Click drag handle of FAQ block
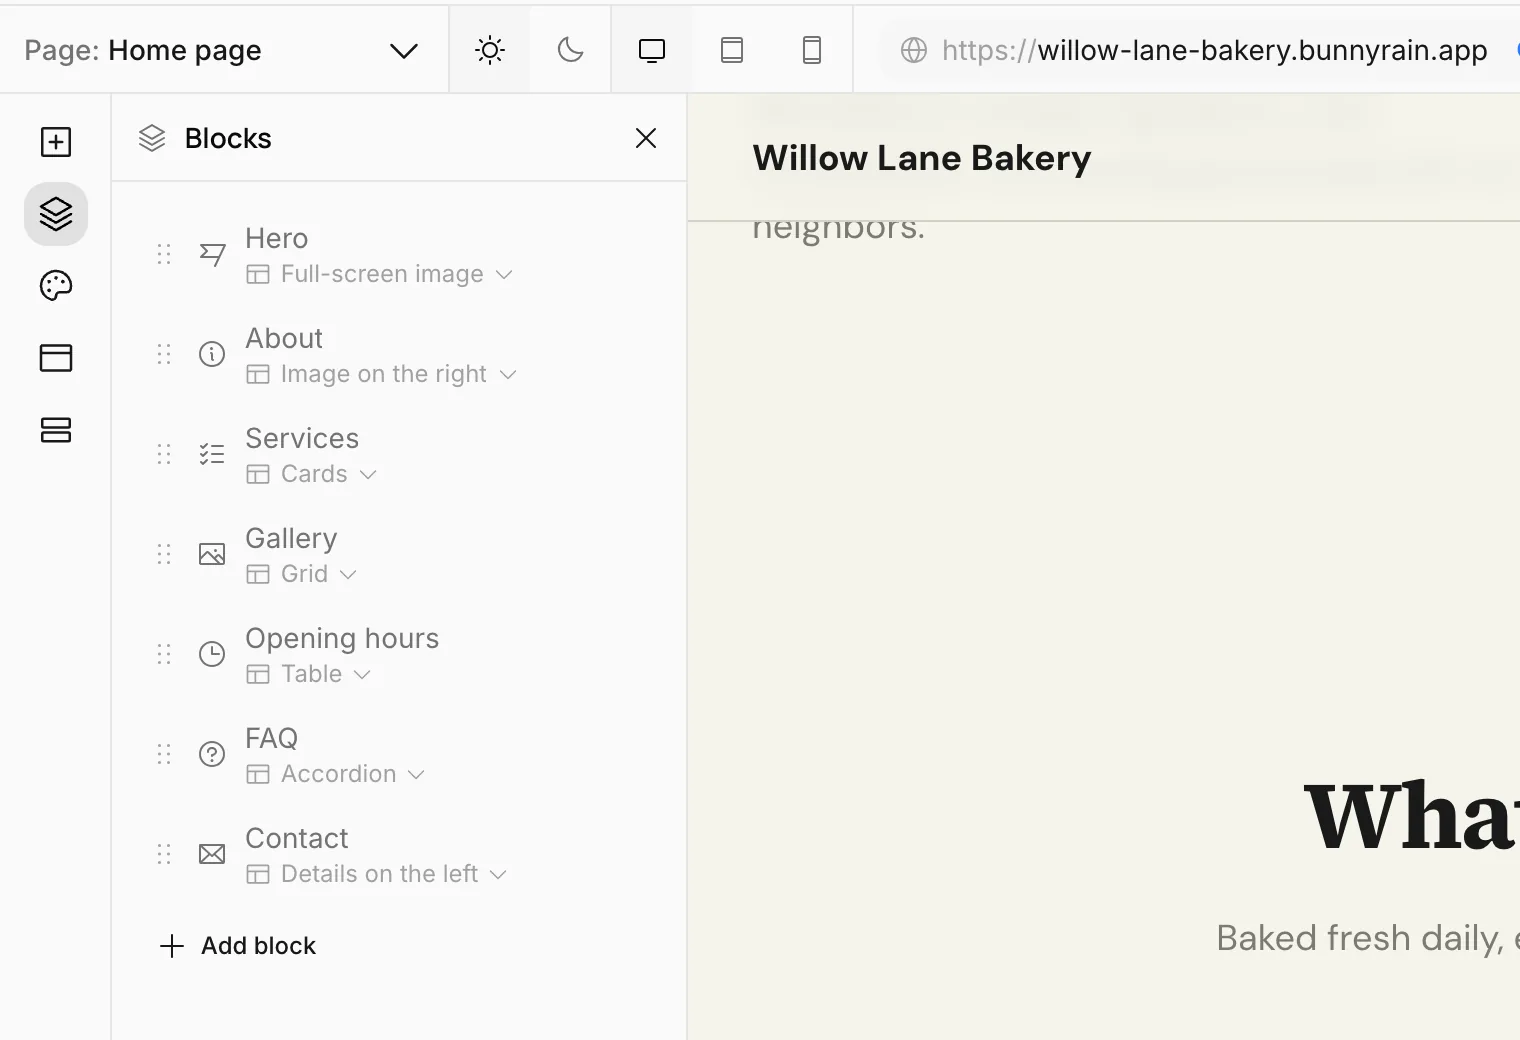 coord(164,754)
